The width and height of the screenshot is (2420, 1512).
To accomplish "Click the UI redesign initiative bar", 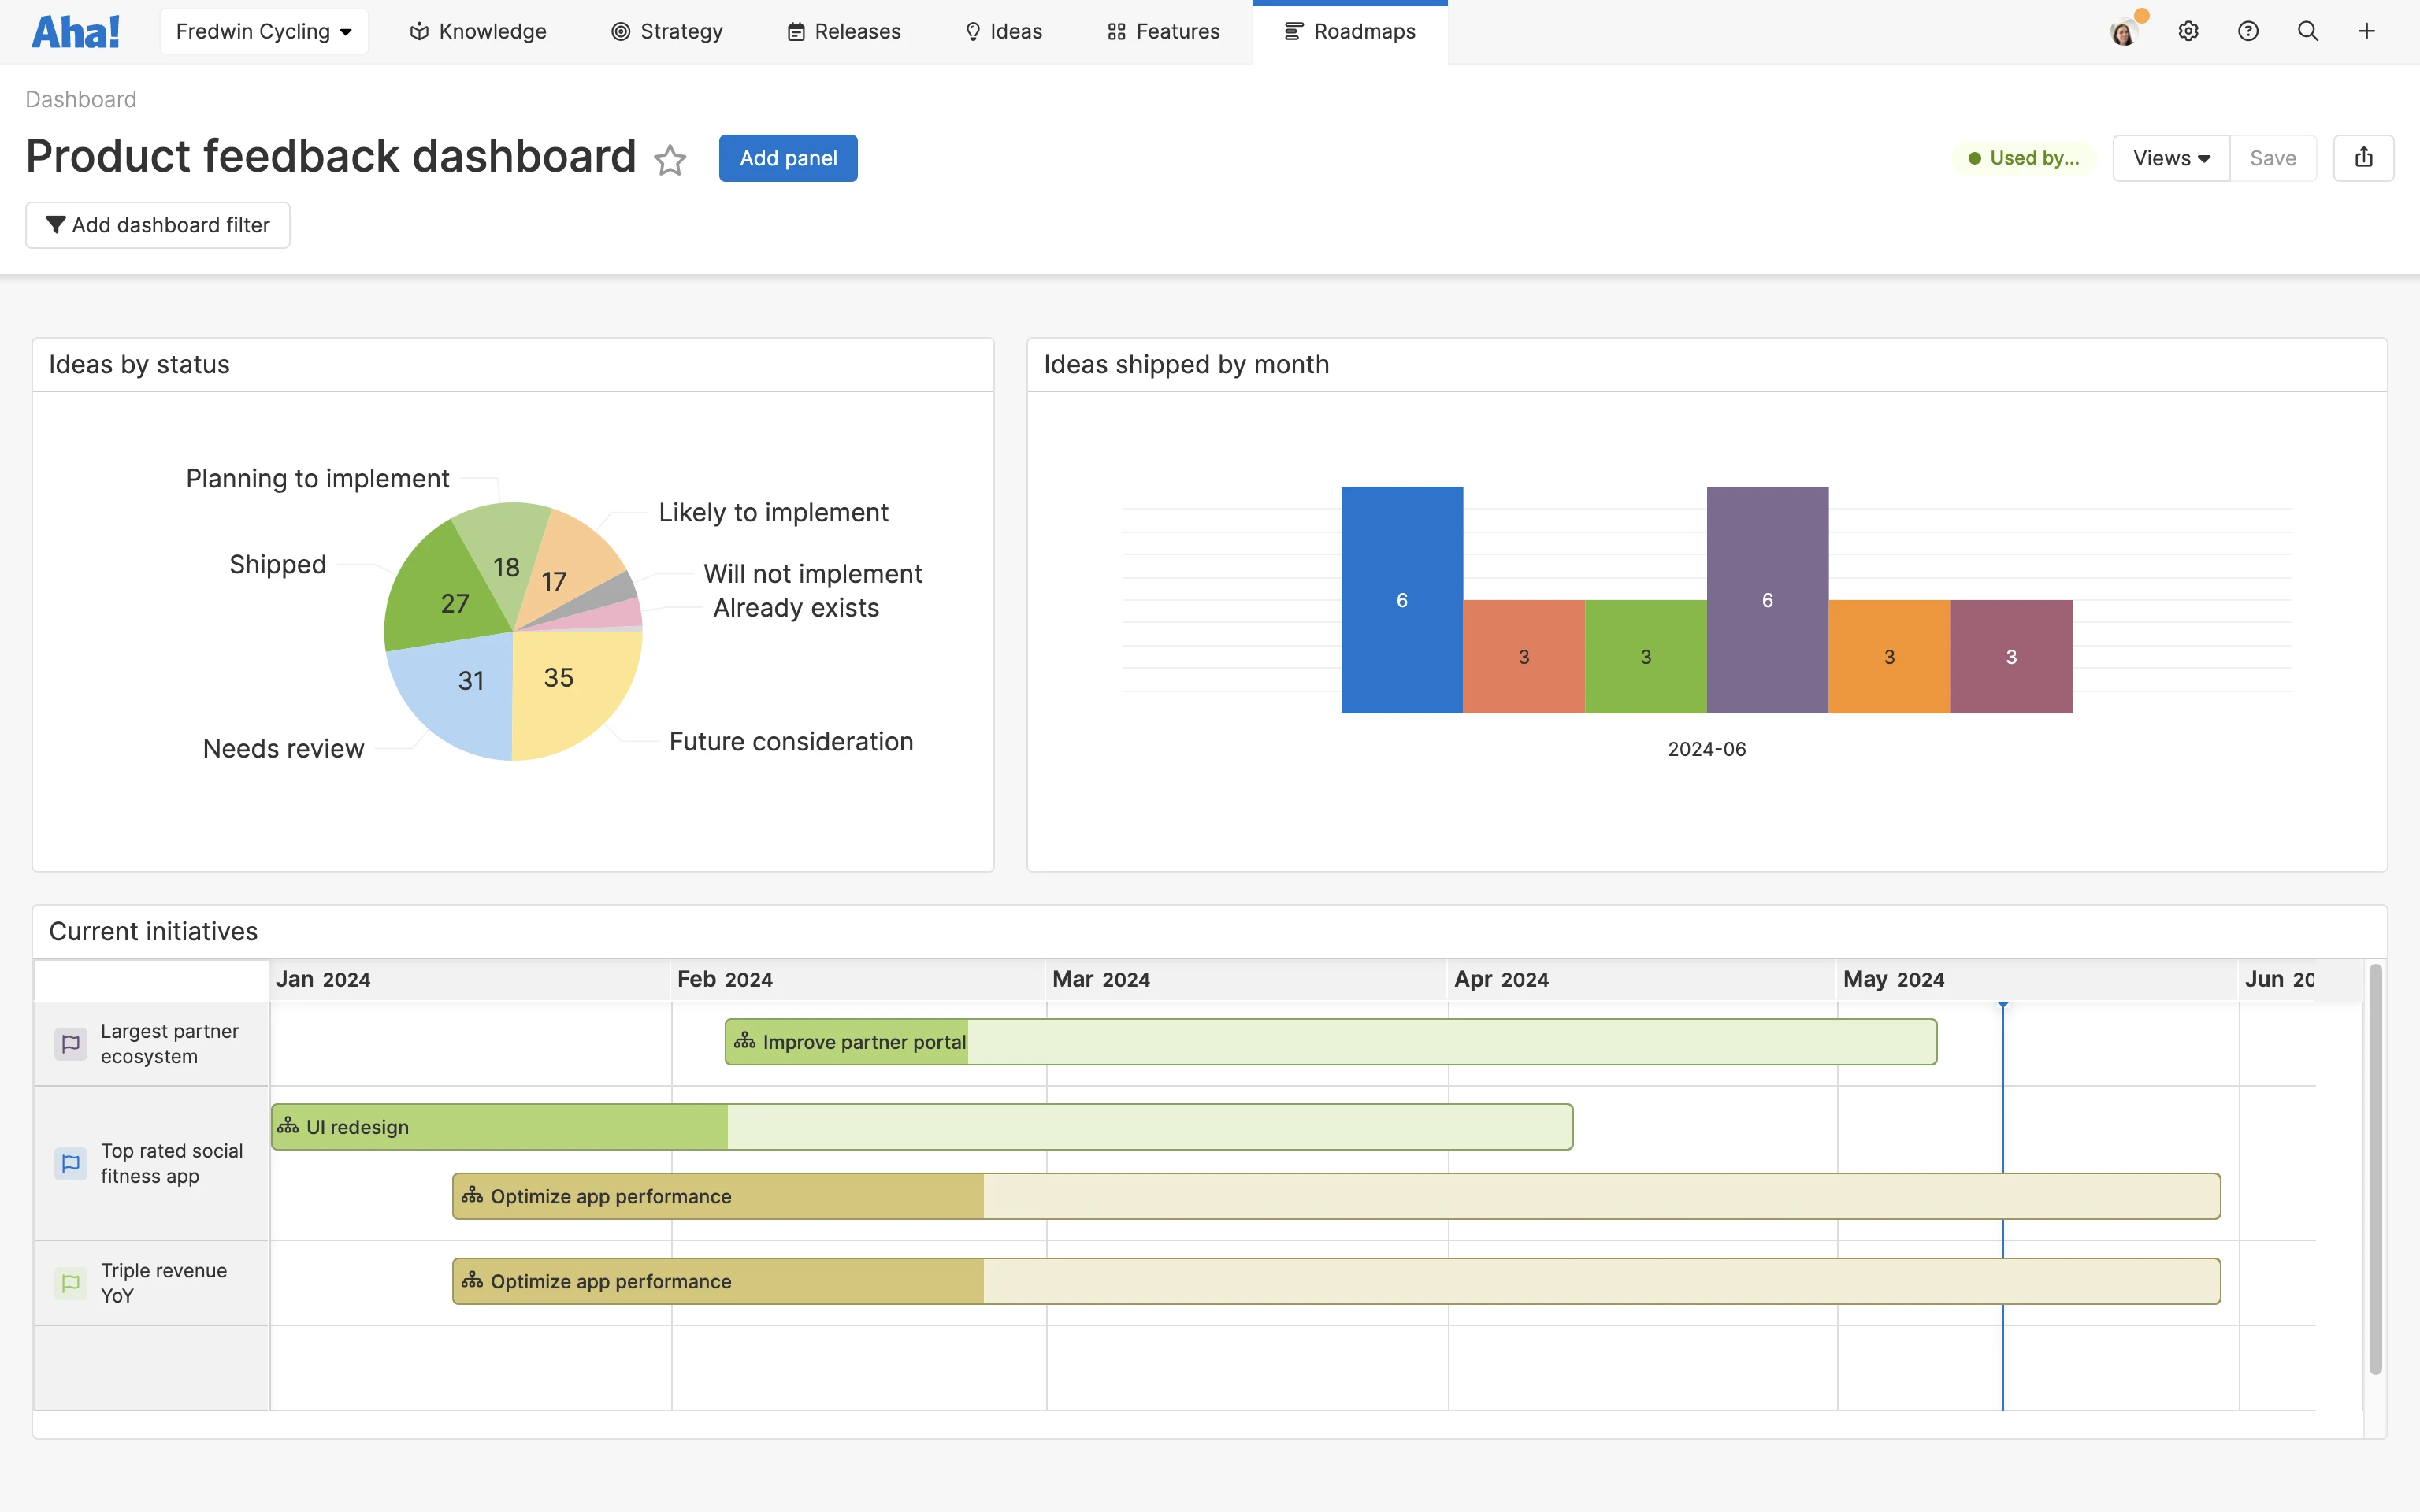I will 920,1127.
